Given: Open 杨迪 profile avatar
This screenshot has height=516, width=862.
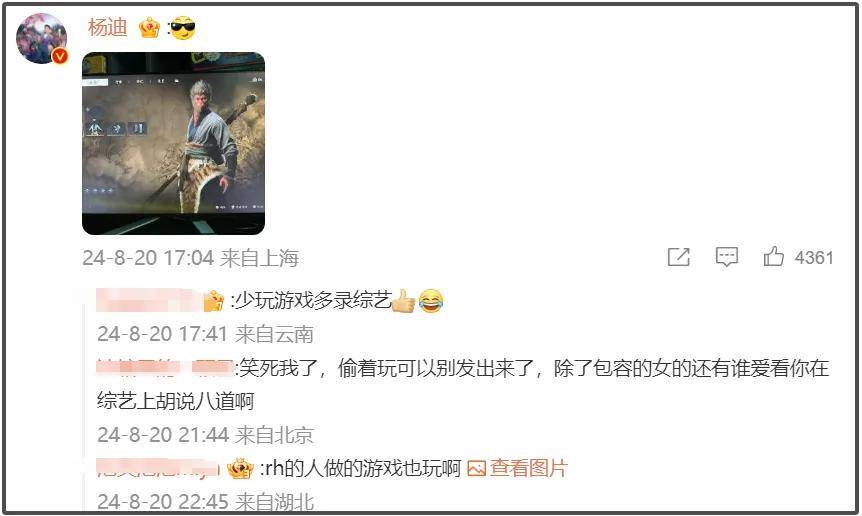Looking at the screenshot, I should pyautogui.click(x=41, y=38).
